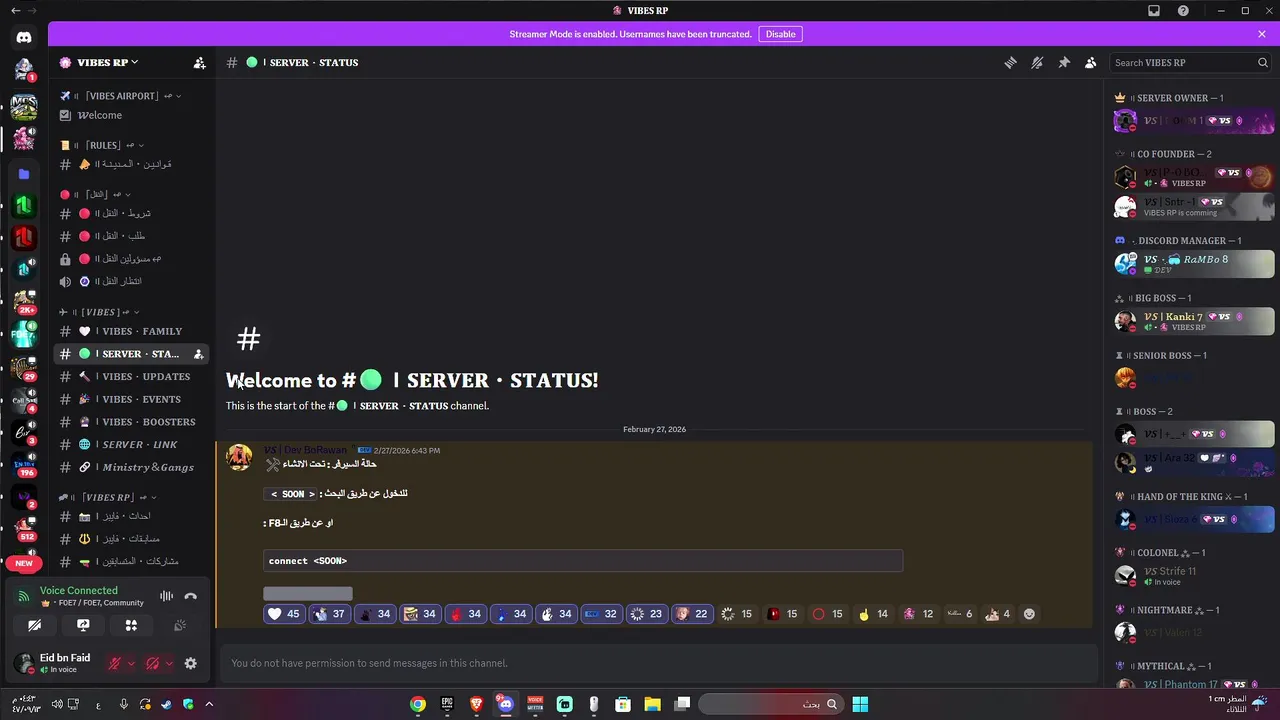Click the Threads icon in channel header
The height and width of the screenshot is (720, 1280).
click(x=1010, y=62)
